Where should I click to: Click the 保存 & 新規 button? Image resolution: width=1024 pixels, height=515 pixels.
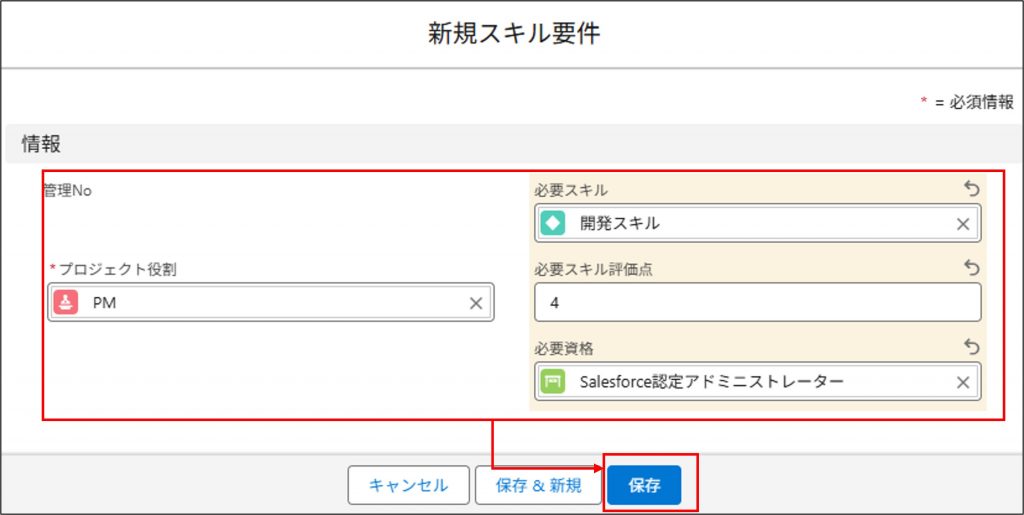pyautogui.click(x=538, y=486)
